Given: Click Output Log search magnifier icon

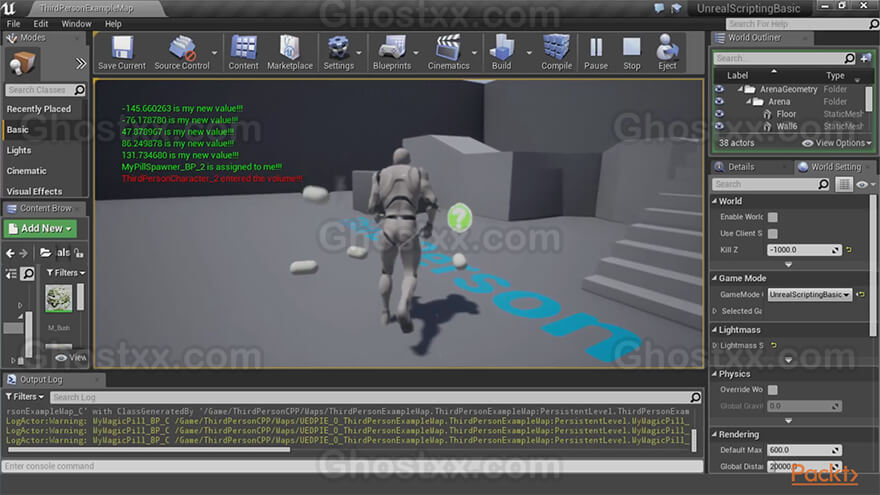Looking at the screenshot, I should point(695,397).
